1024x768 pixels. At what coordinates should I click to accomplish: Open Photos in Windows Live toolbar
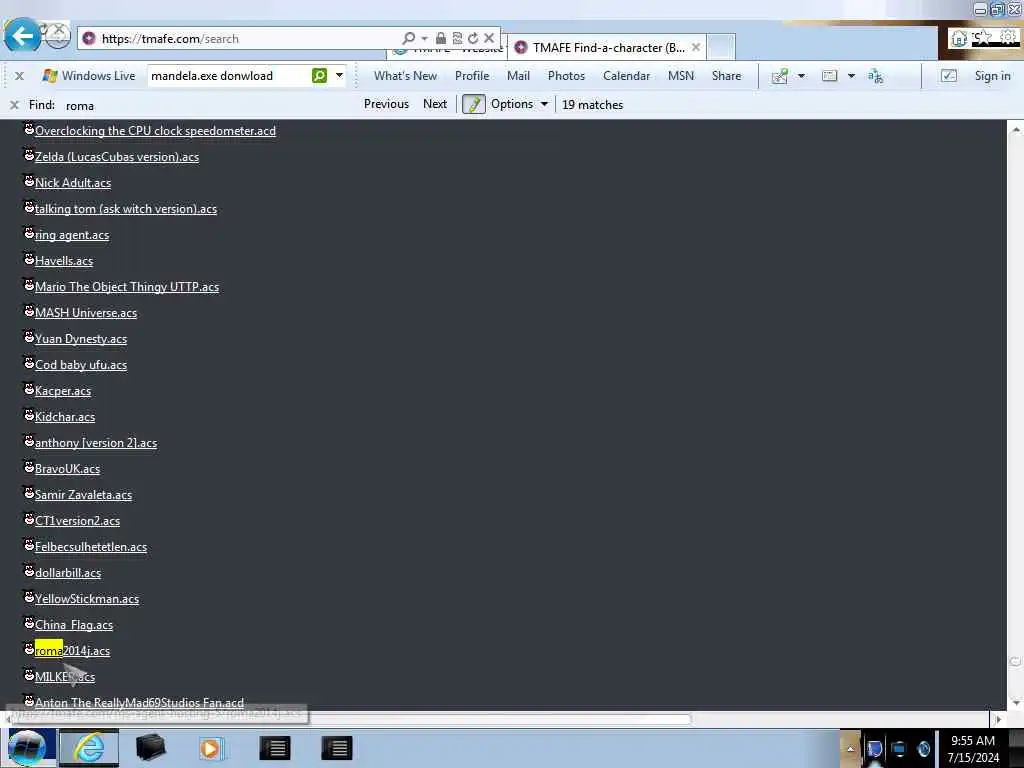[x=566, y=76]
